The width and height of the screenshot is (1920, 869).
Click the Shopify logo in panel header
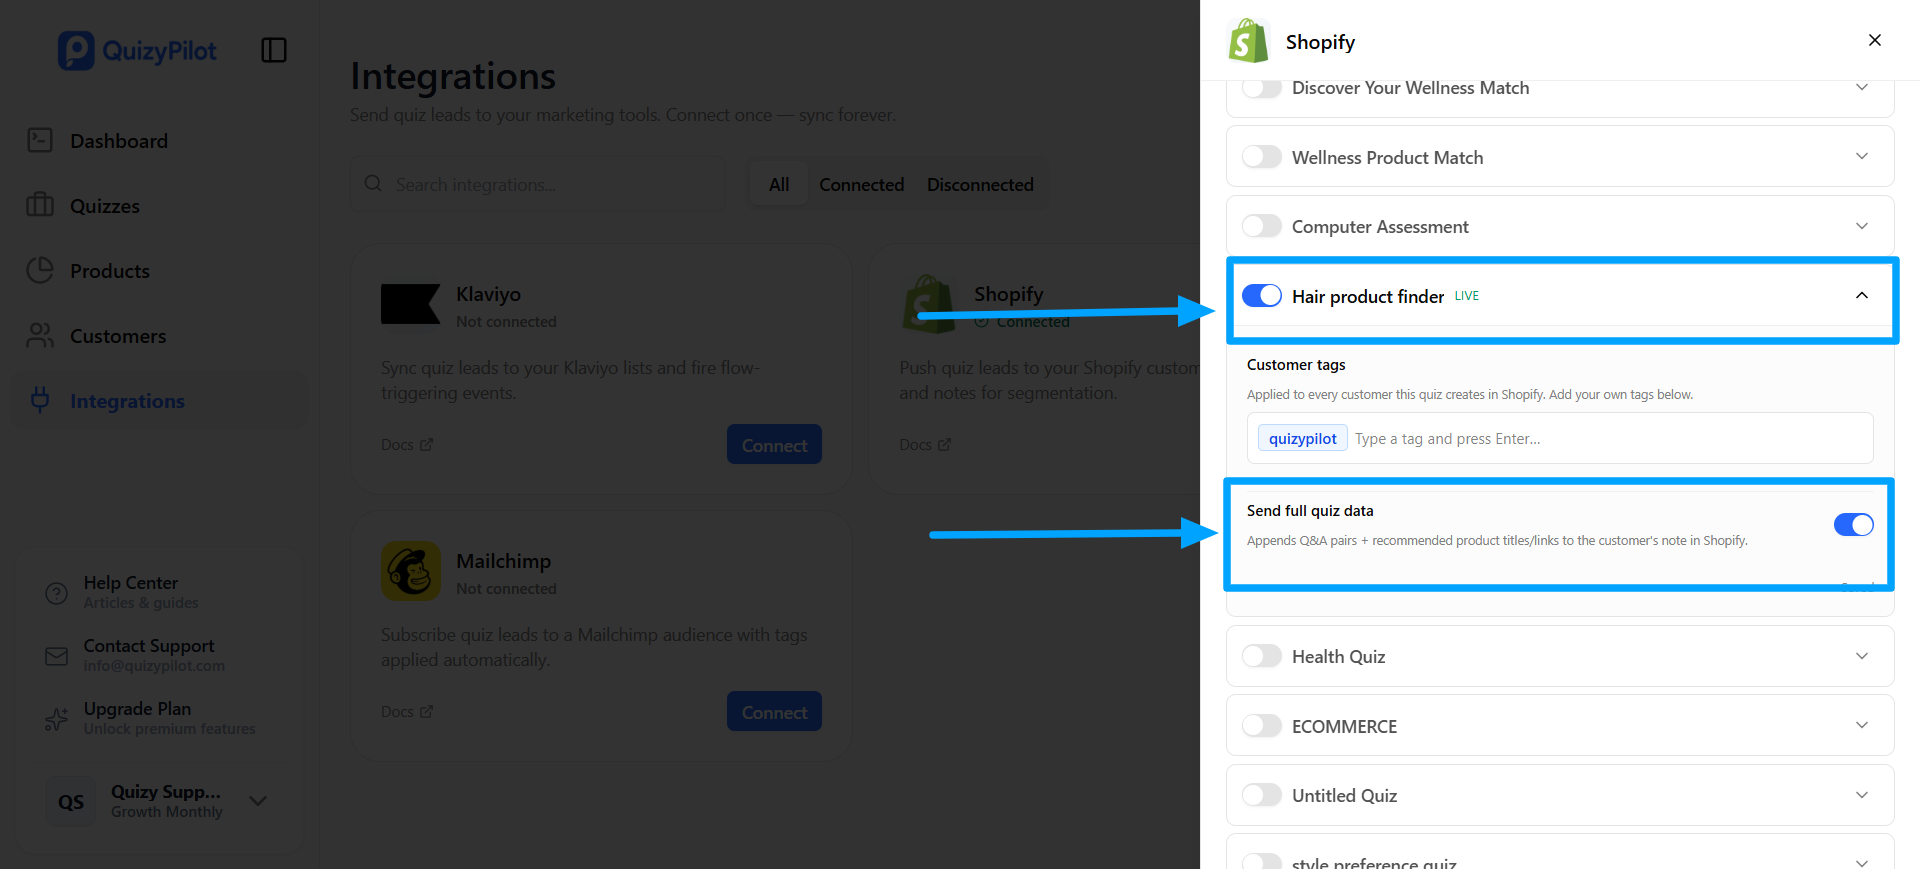(1248, 42)
